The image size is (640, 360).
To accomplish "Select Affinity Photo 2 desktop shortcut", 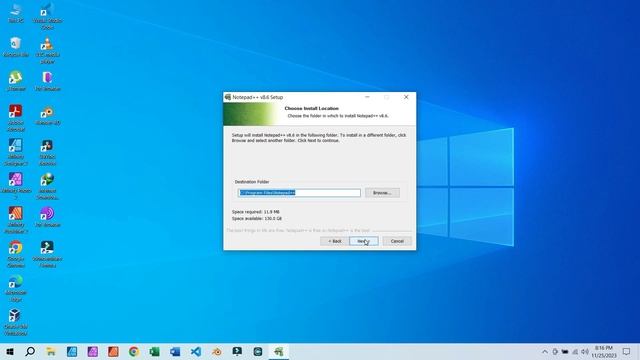I will pyautogui.click(x=16, y=186).
